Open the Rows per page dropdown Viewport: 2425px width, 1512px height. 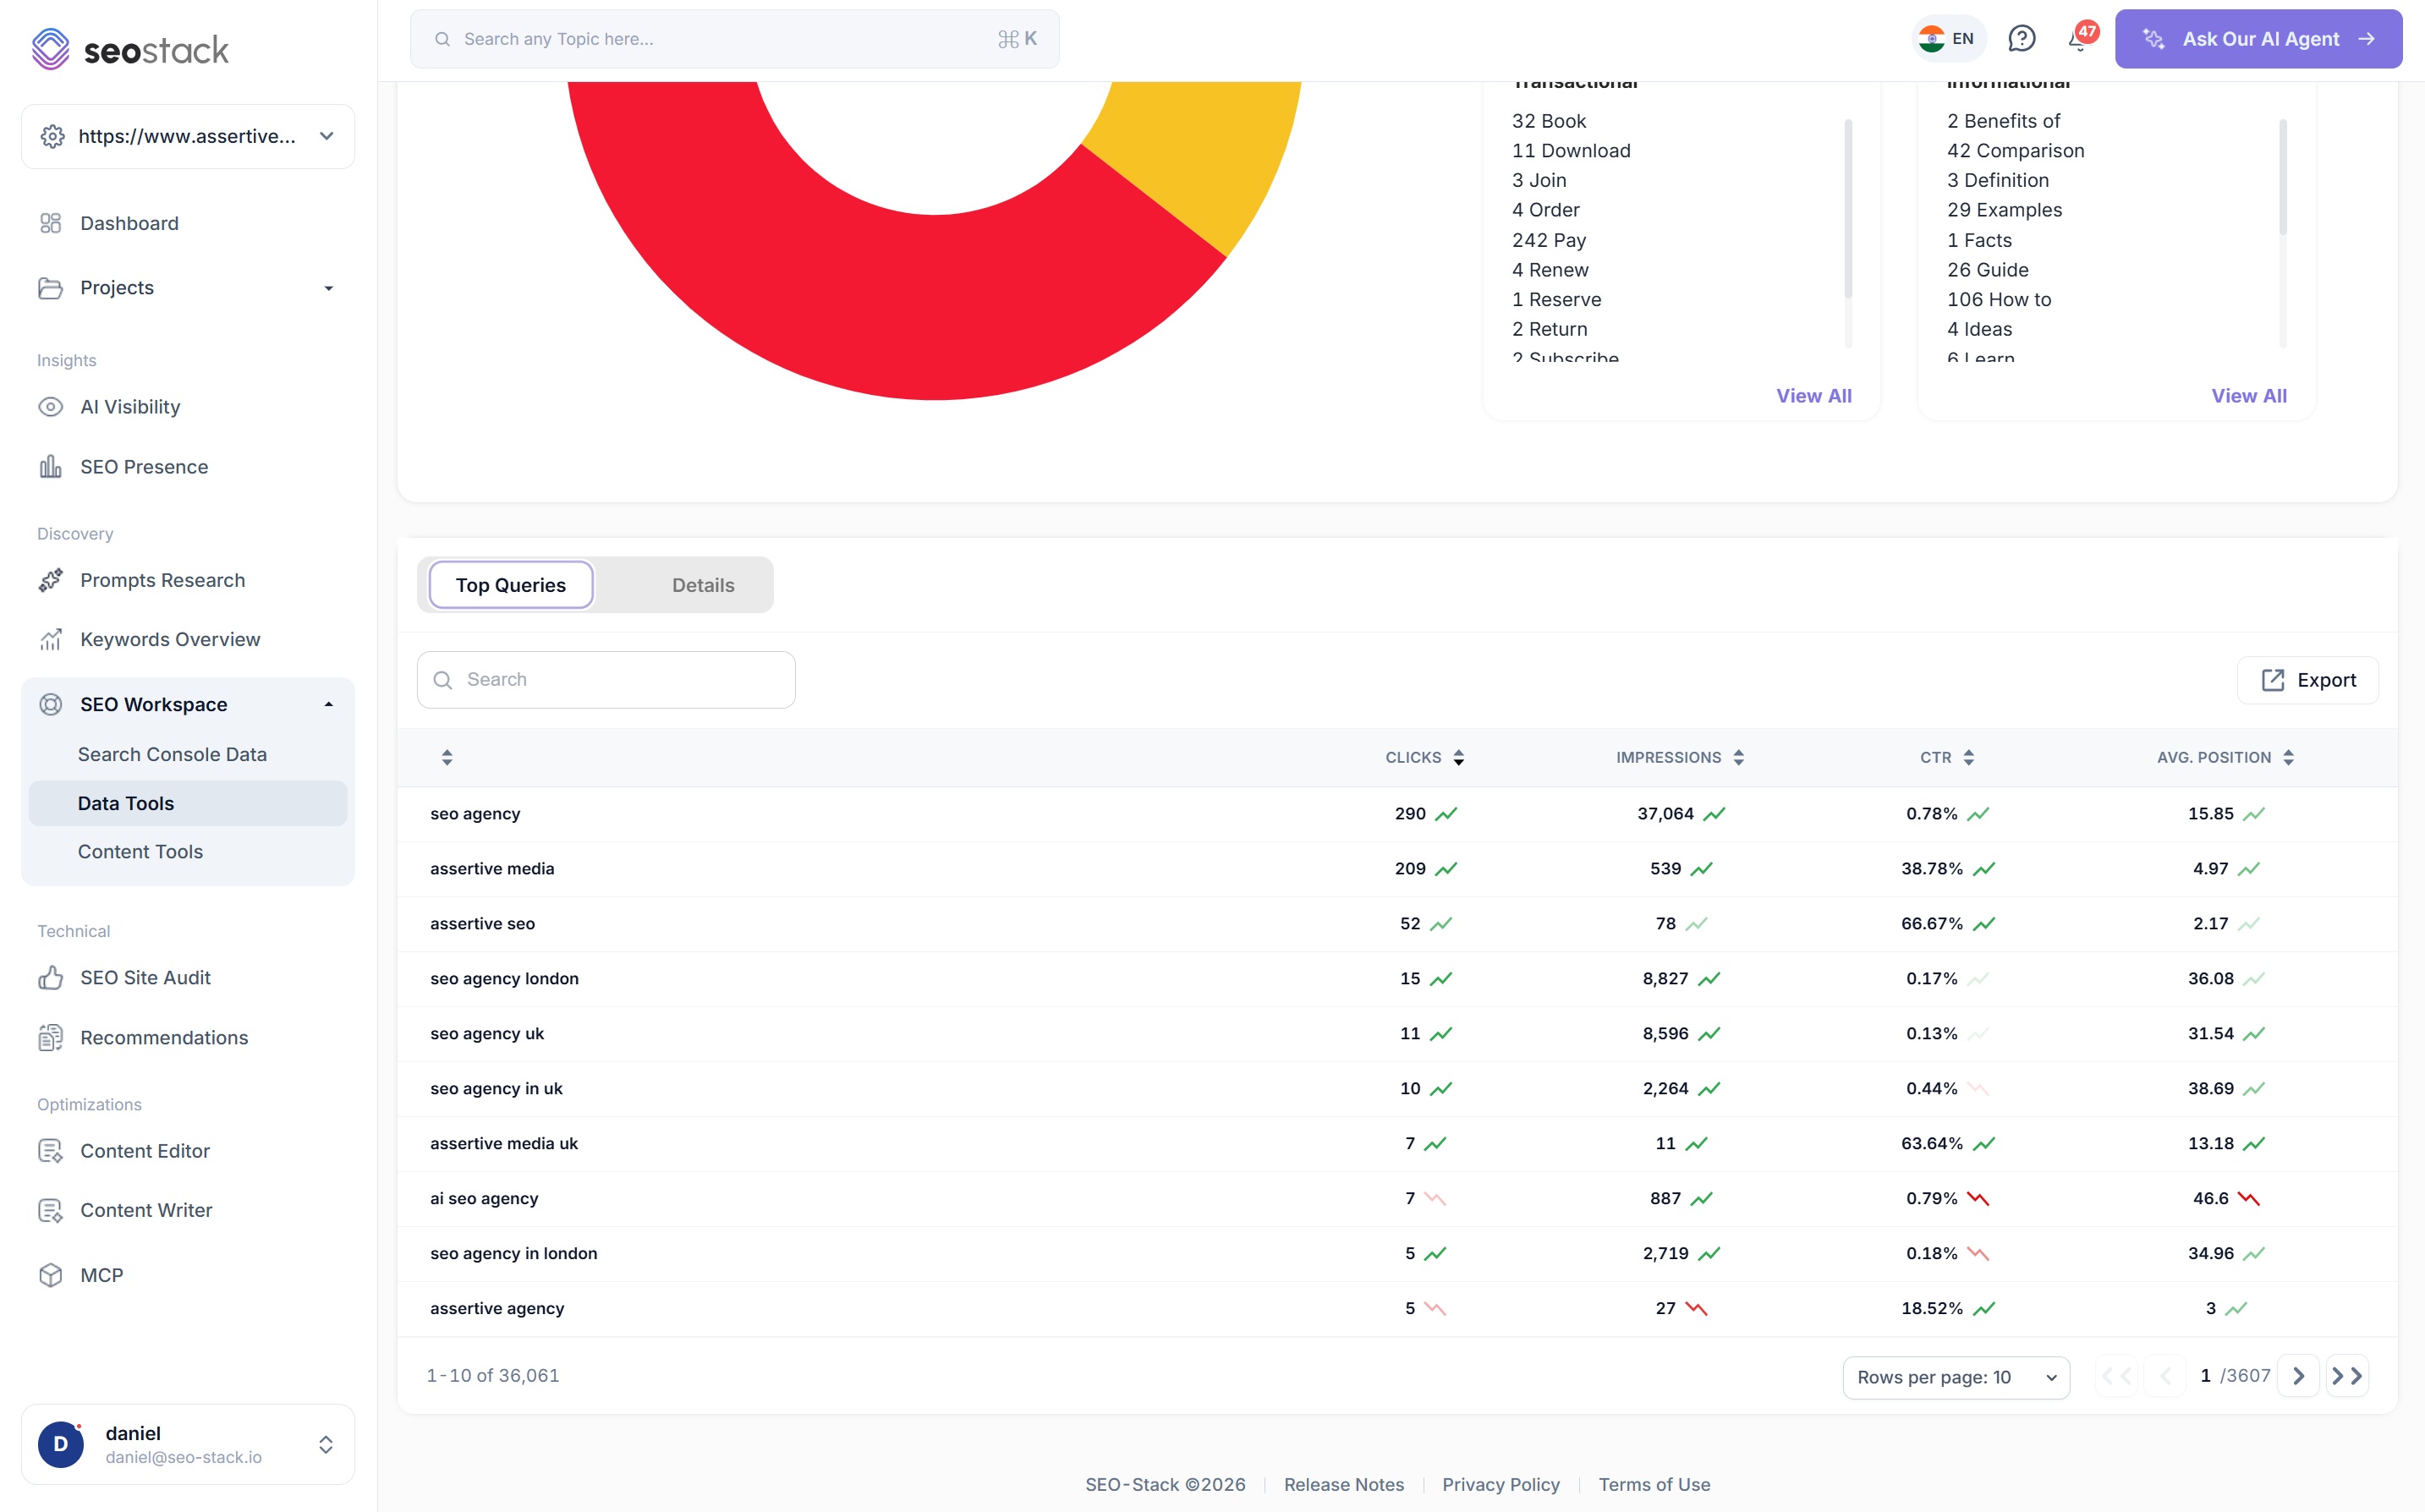coord(1956,1377)
